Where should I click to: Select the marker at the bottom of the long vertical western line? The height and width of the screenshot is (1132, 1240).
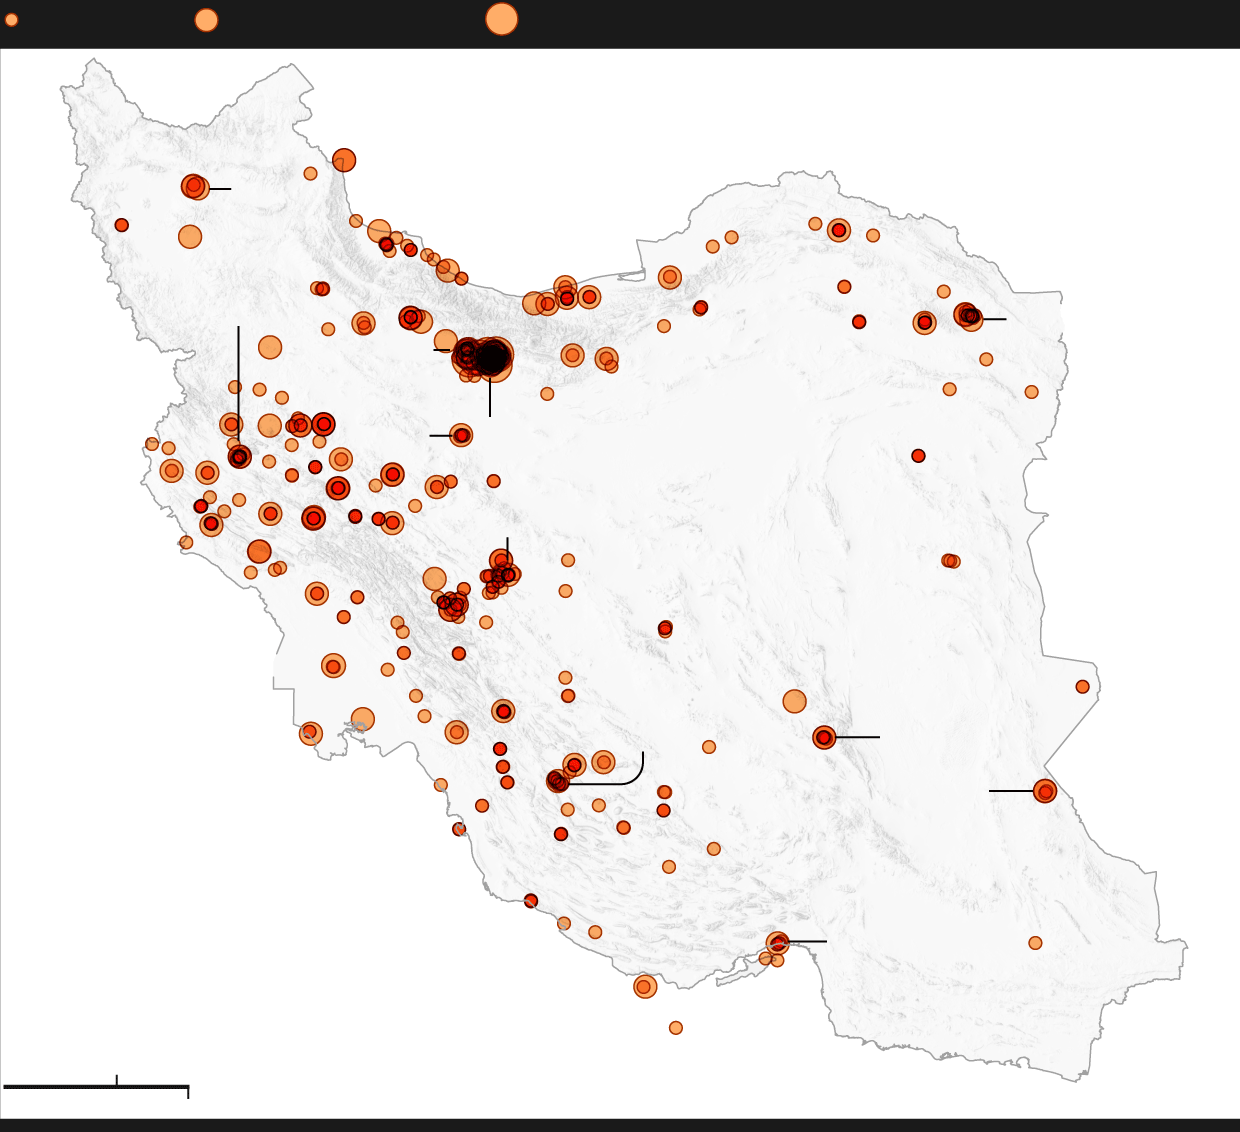[x=239, y=457]
